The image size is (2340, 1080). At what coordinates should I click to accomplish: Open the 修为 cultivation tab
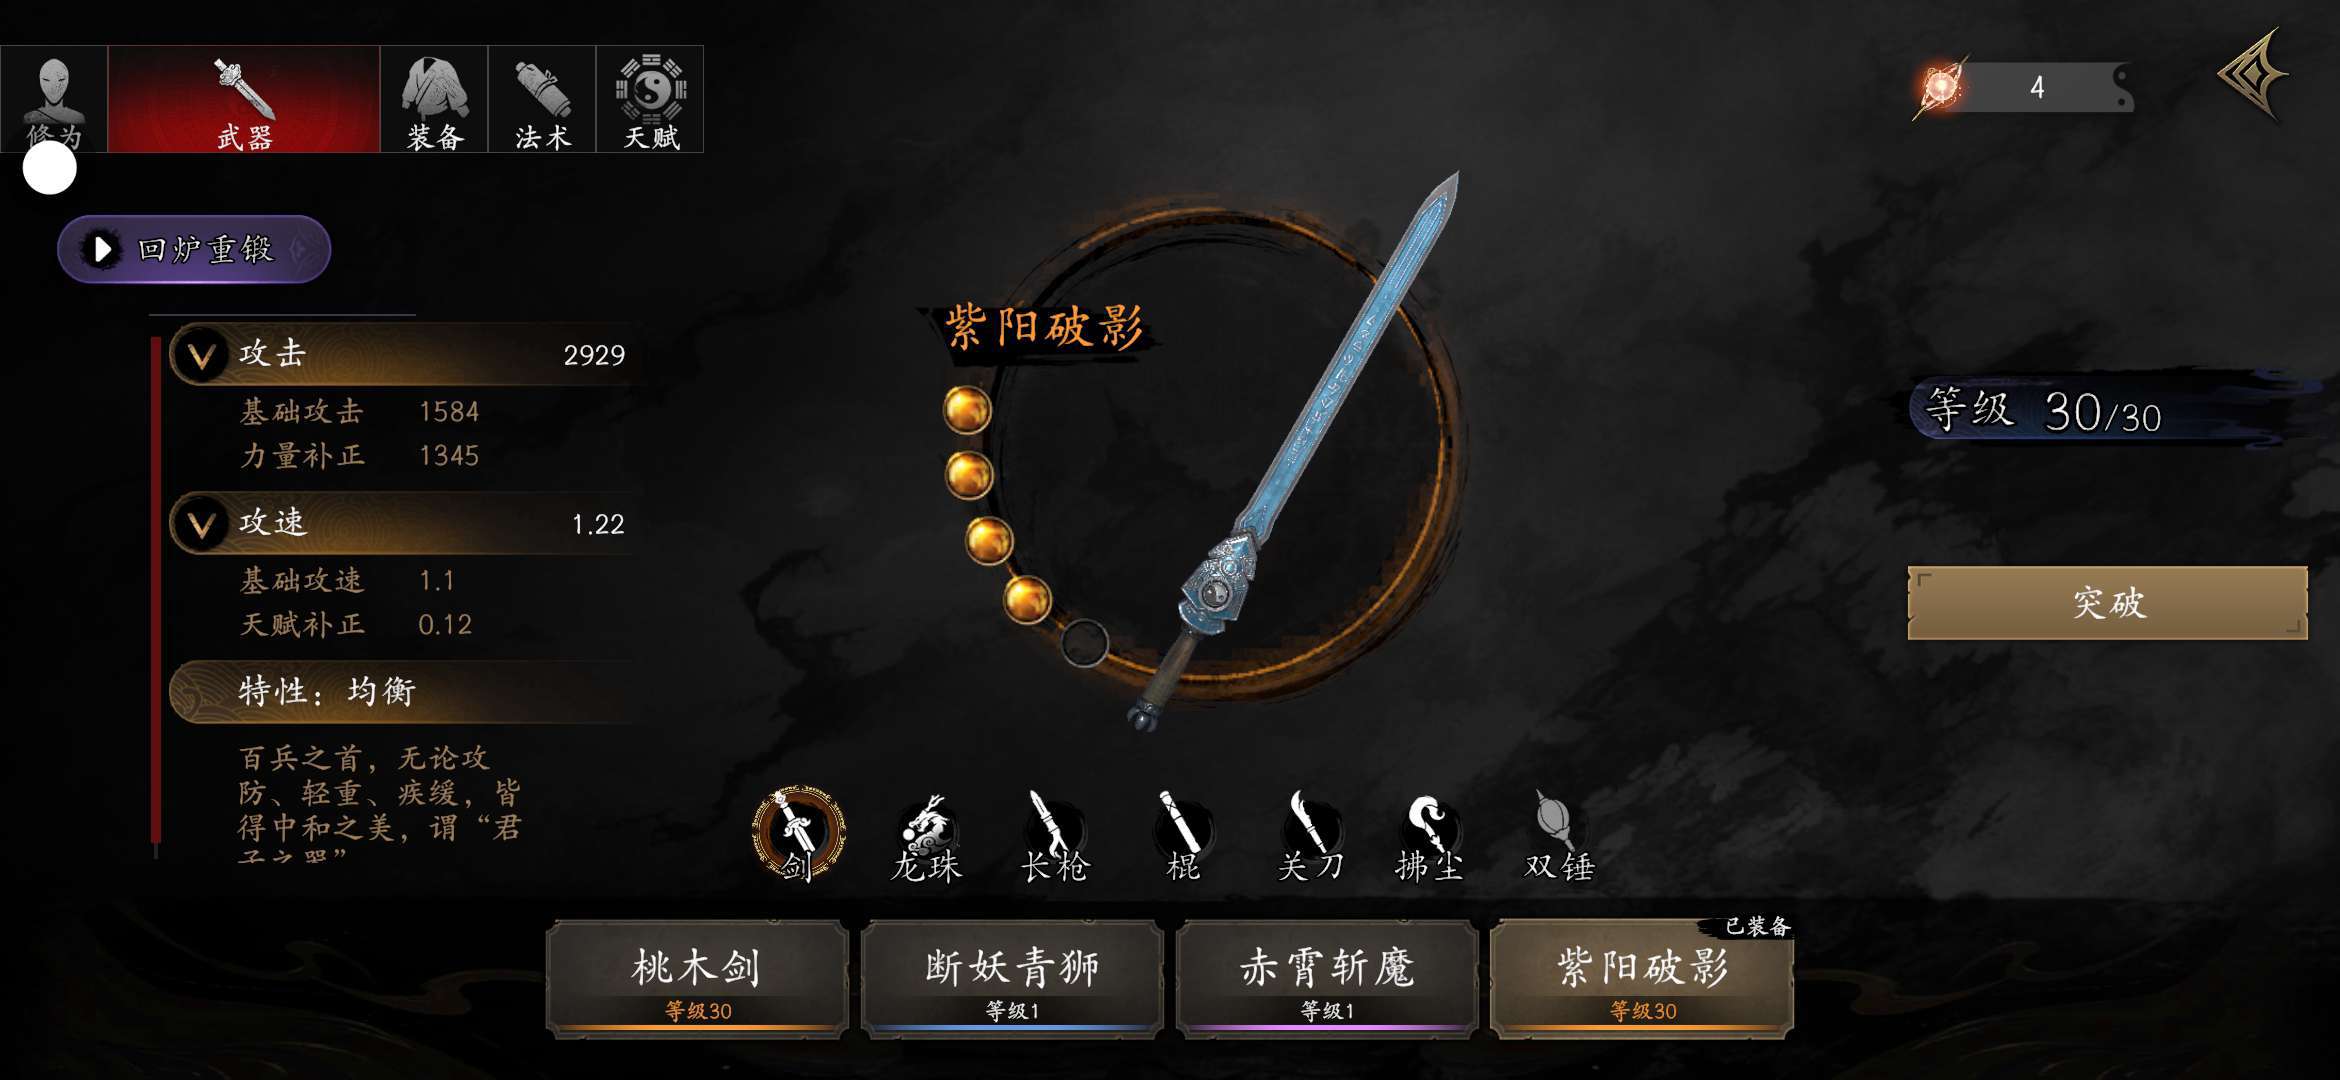coord(54,99)
